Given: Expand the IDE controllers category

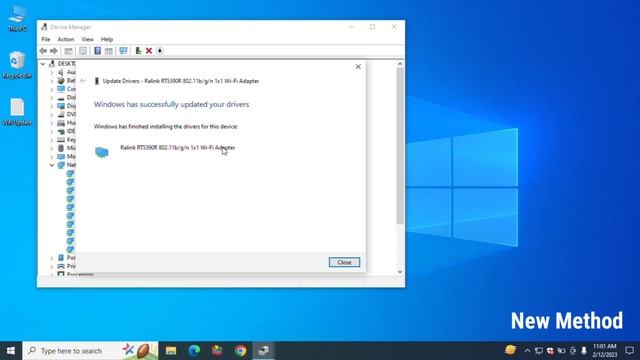Looking at the screenshot, I should pyautogui.click(x=52, y=131).
